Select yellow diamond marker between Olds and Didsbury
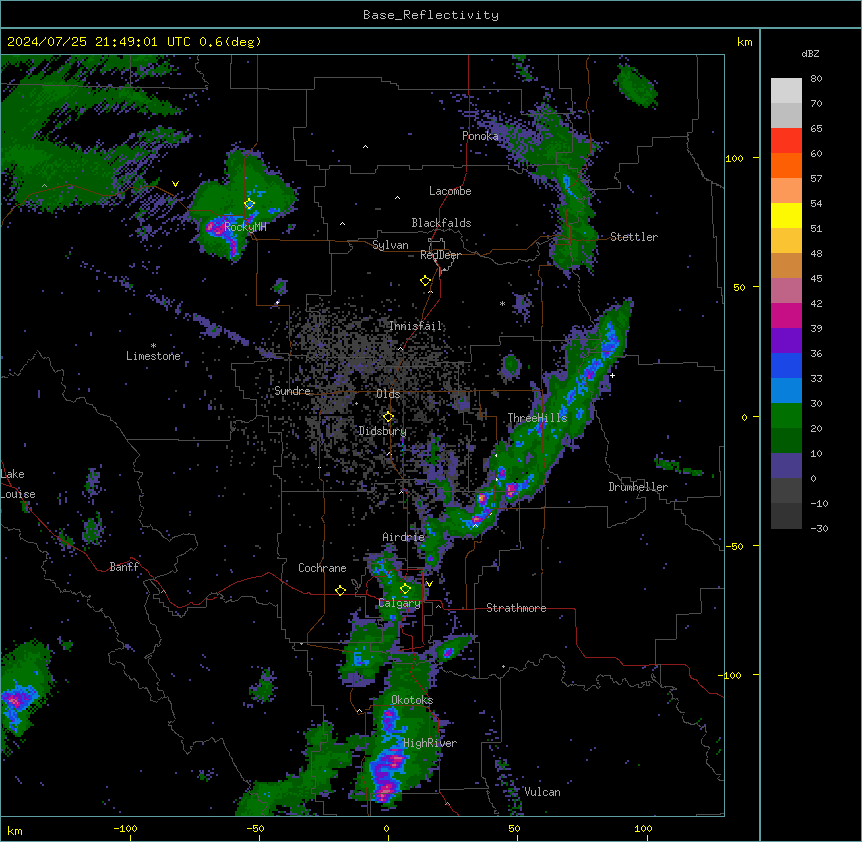The width and height of the screenshot is (862, 842). point(388,417)
